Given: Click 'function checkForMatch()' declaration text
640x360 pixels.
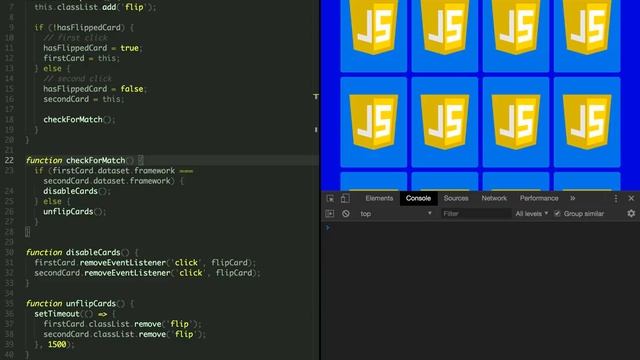Looking at the screenshot, I should coord(80,160).
